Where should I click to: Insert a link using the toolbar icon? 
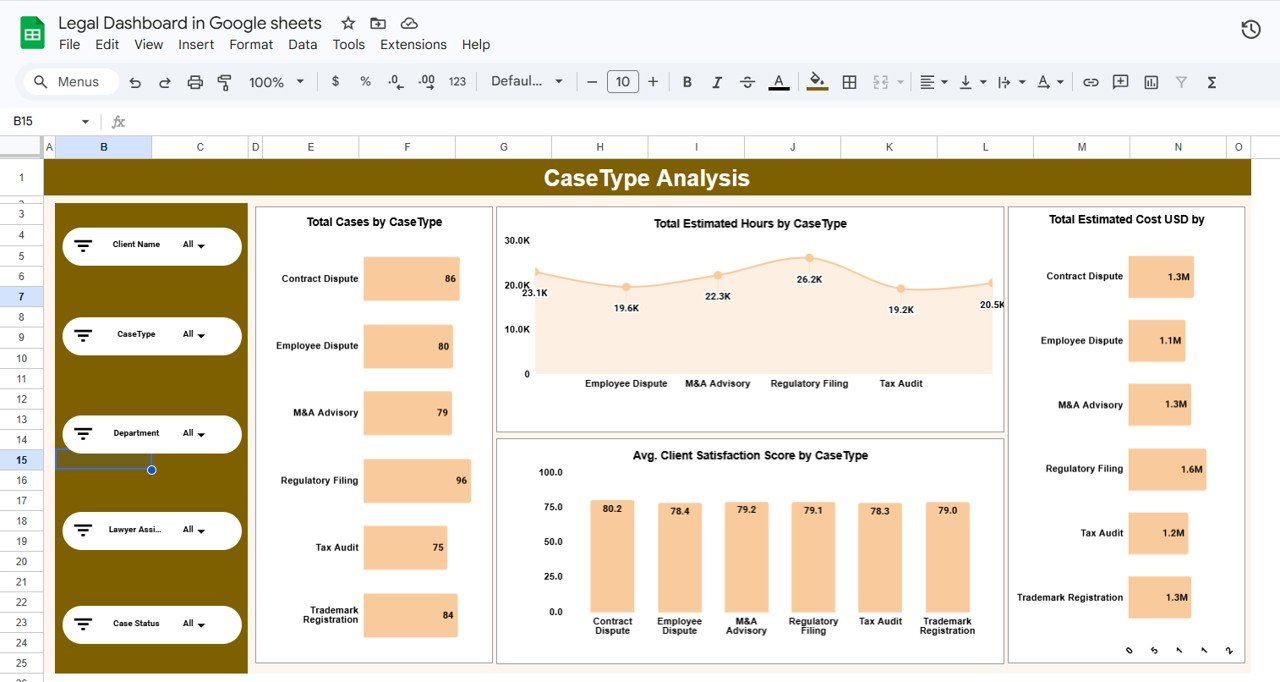coord(1091,81)
